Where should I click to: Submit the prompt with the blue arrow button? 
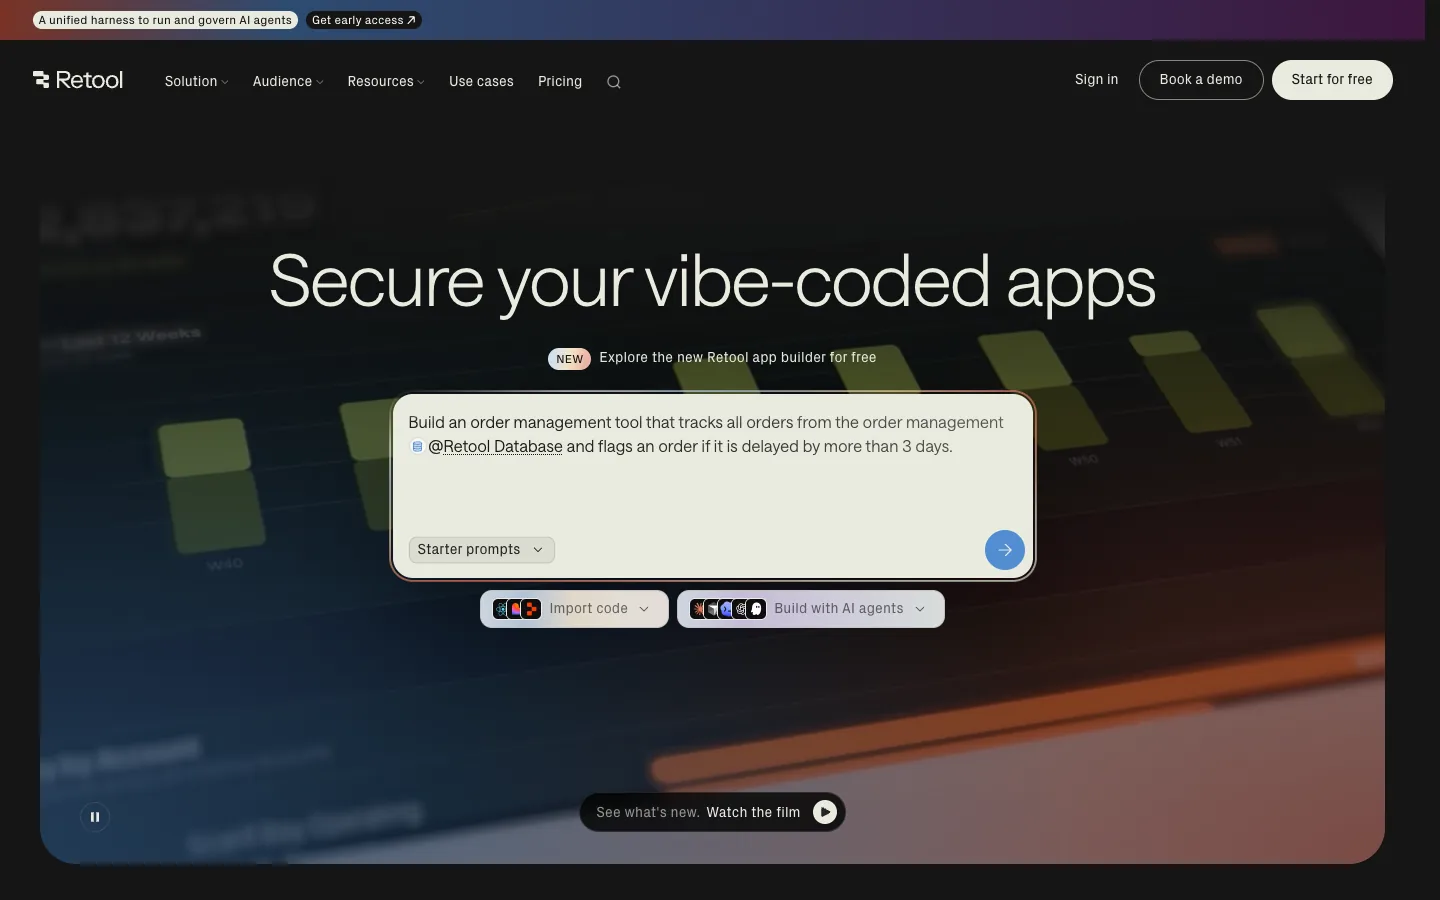[x=1004, y=550]
